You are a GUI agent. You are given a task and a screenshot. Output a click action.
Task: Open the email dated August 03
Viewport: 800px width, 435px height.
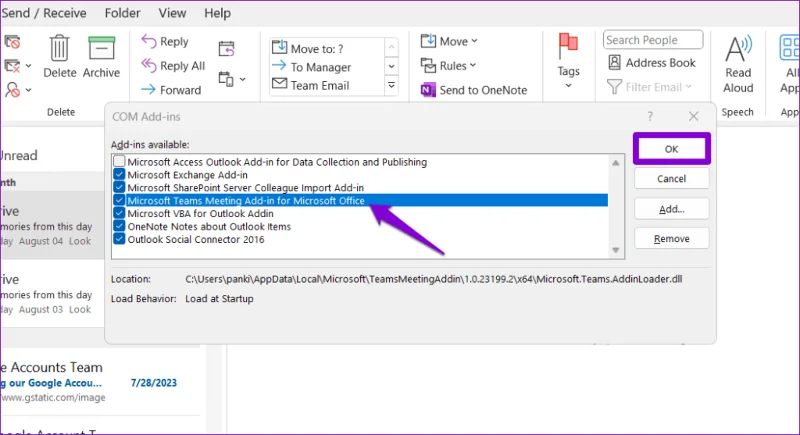51,293
